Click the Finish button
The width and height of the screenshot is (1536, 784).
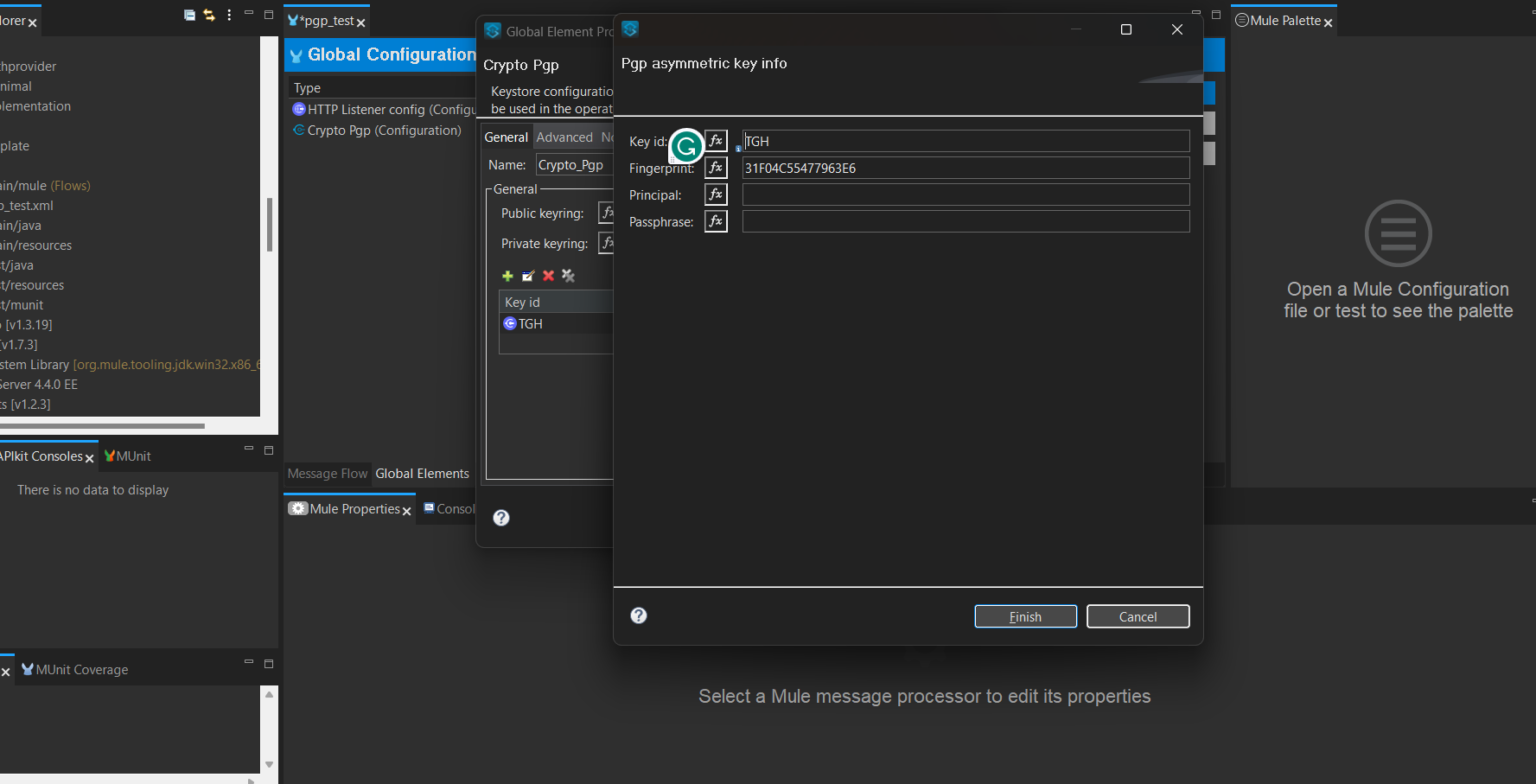pyautogui.click(x=1025, y=616)
